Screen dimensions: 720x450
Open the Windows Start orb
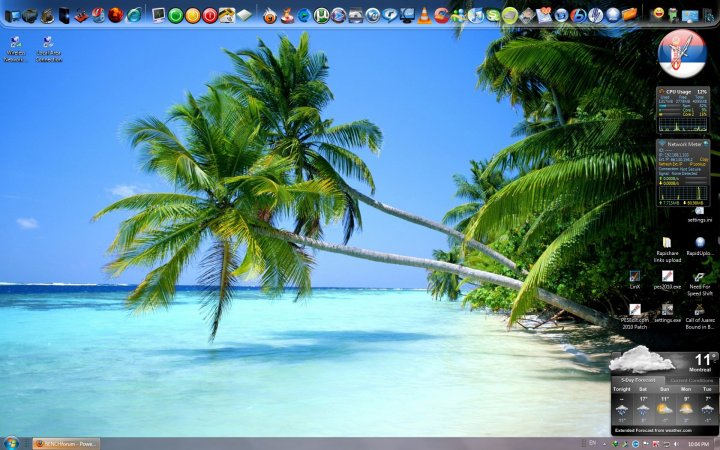tap(11, 443)
